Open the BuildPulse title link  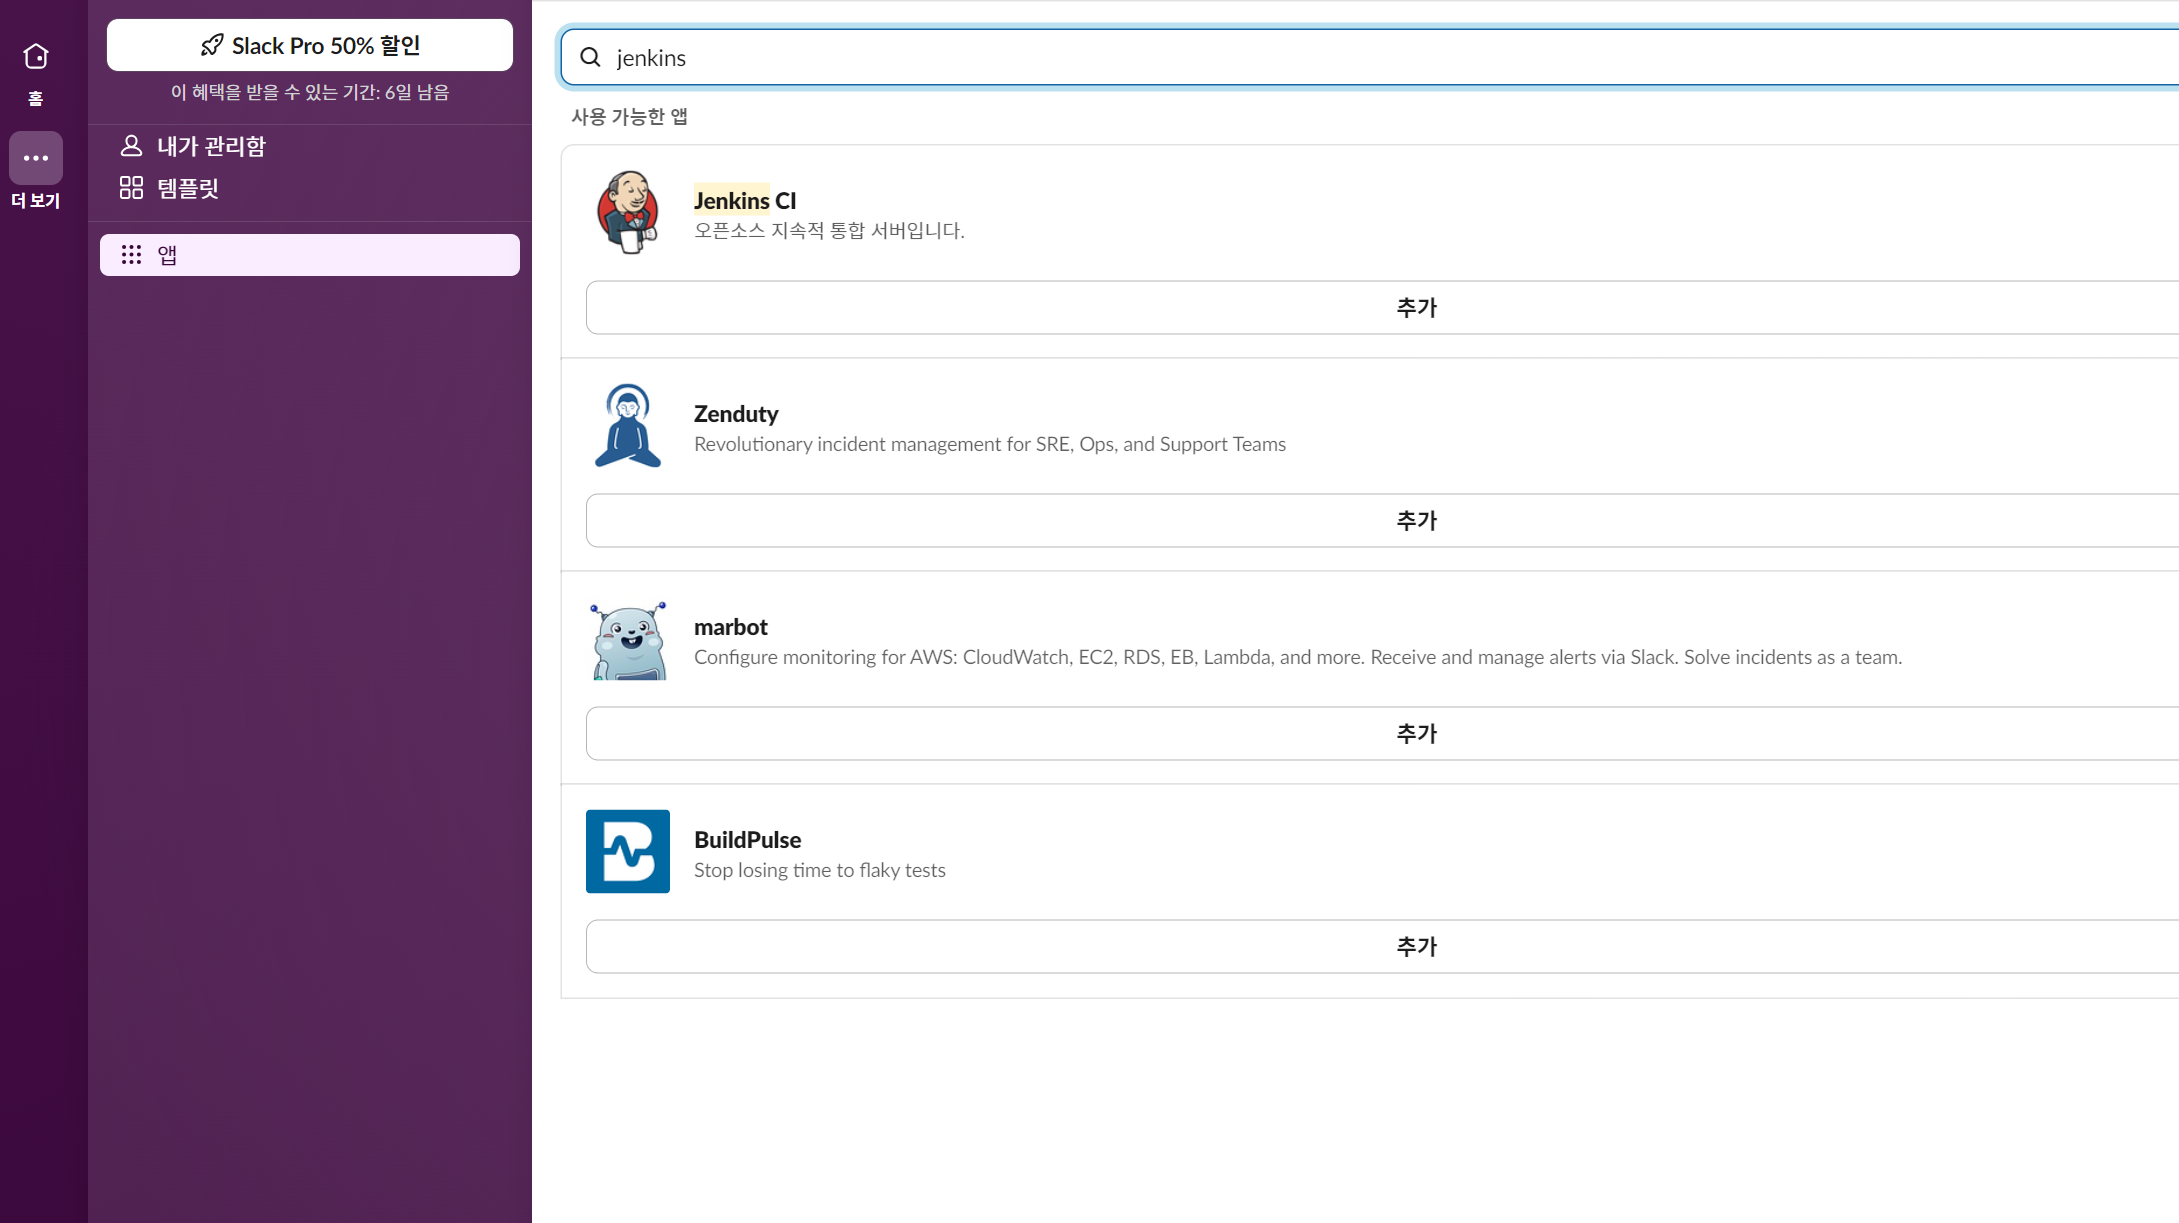(x=747, y=840)
